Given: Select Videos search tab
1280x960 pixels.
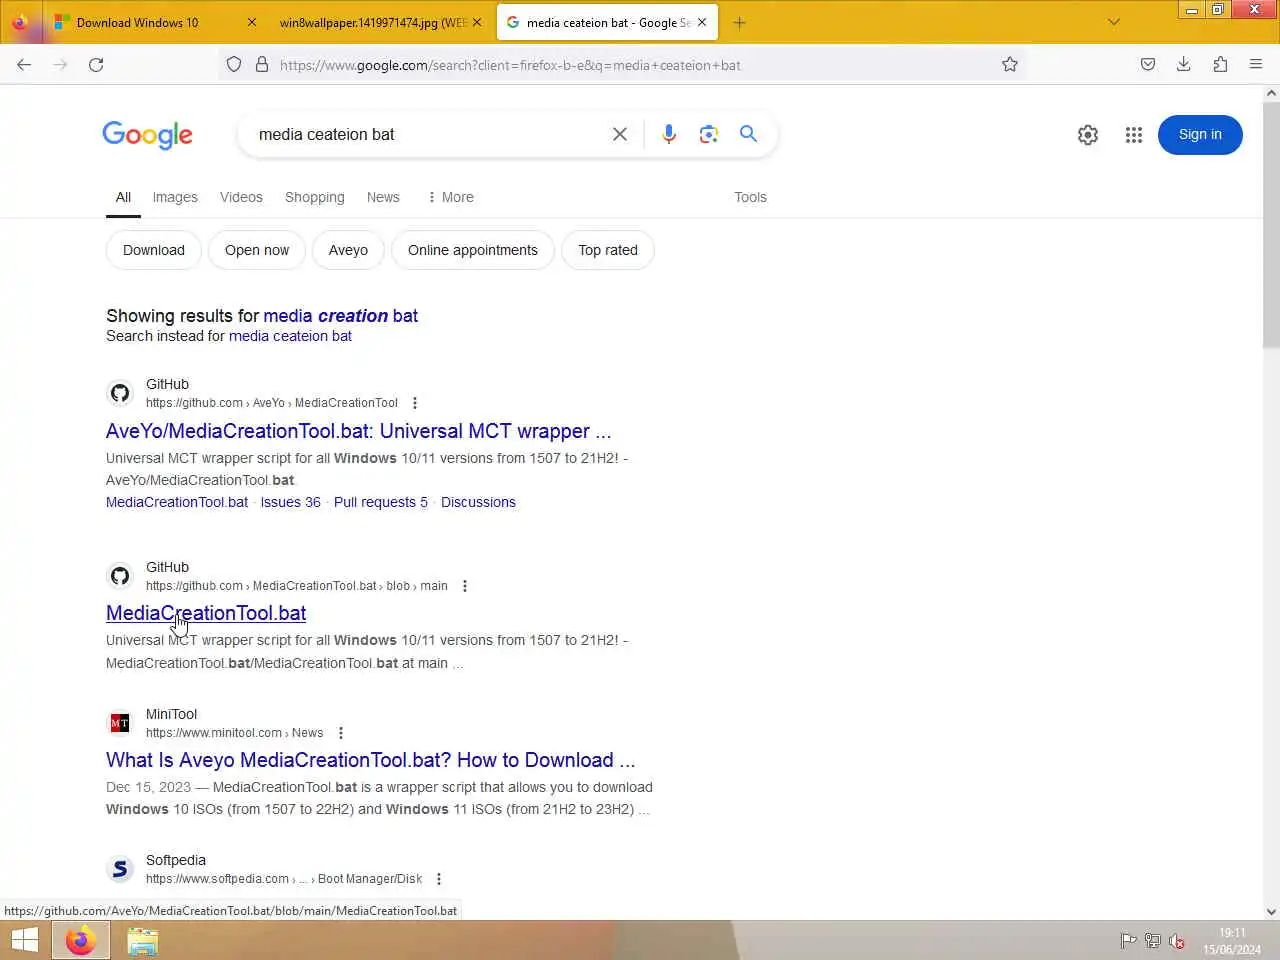Looking at the screenshot, I should click(x=241, y=197).
